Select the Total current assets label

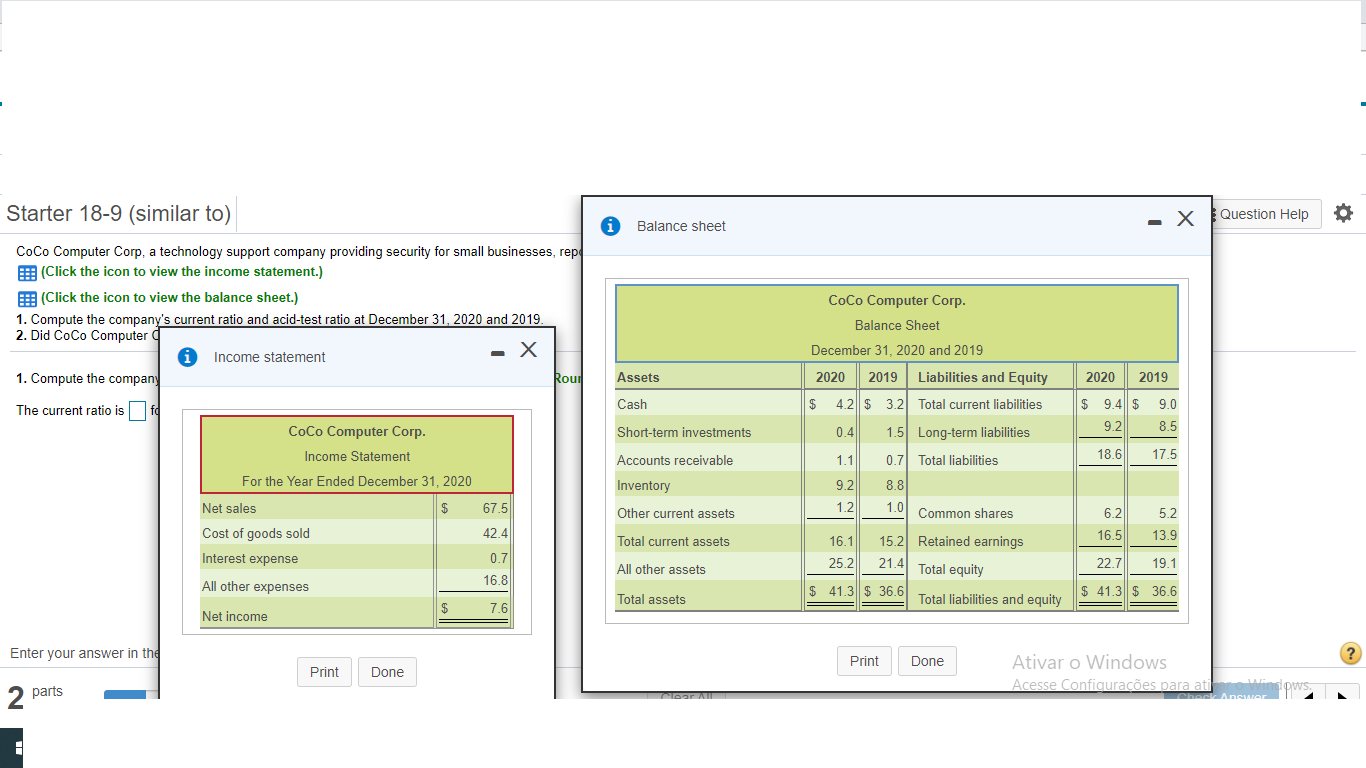[673, 541]
